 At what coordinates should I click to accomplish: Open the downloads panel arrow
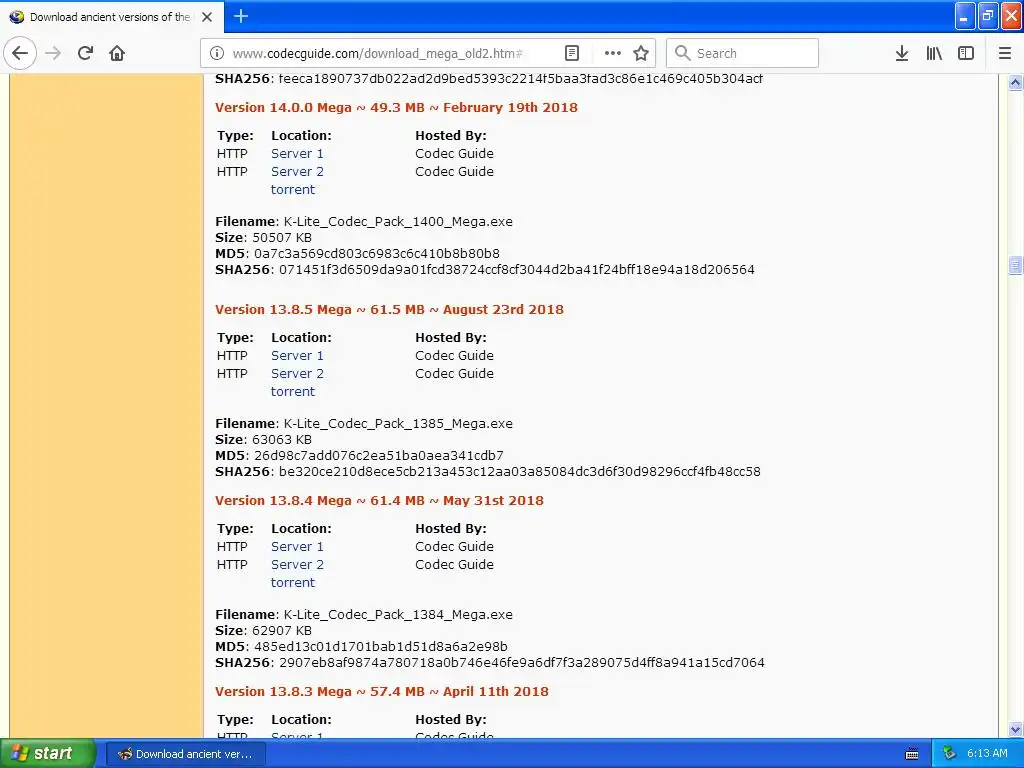coord(902,53)
